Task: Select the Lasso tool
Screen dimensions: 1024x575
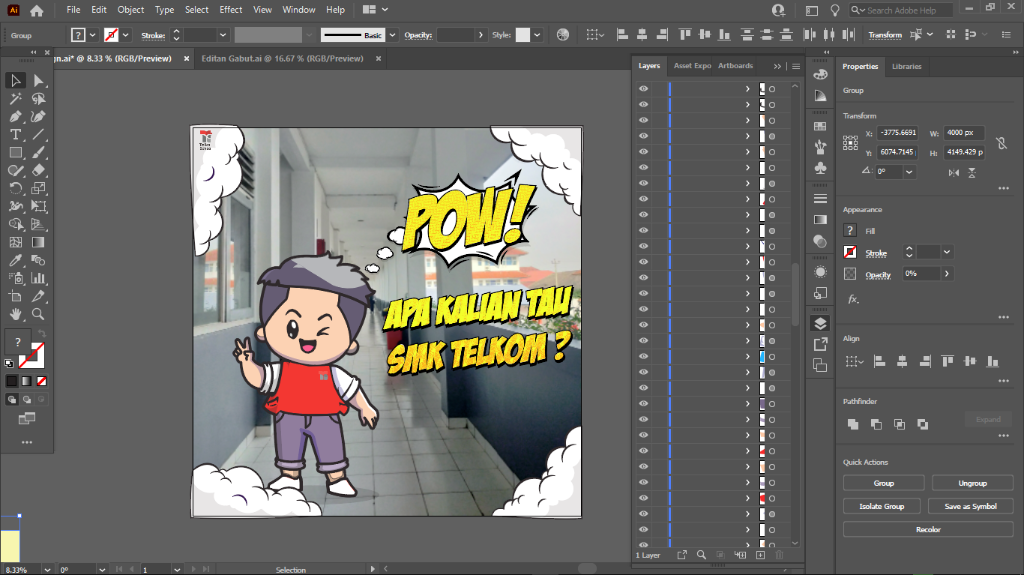Action: 38,99
